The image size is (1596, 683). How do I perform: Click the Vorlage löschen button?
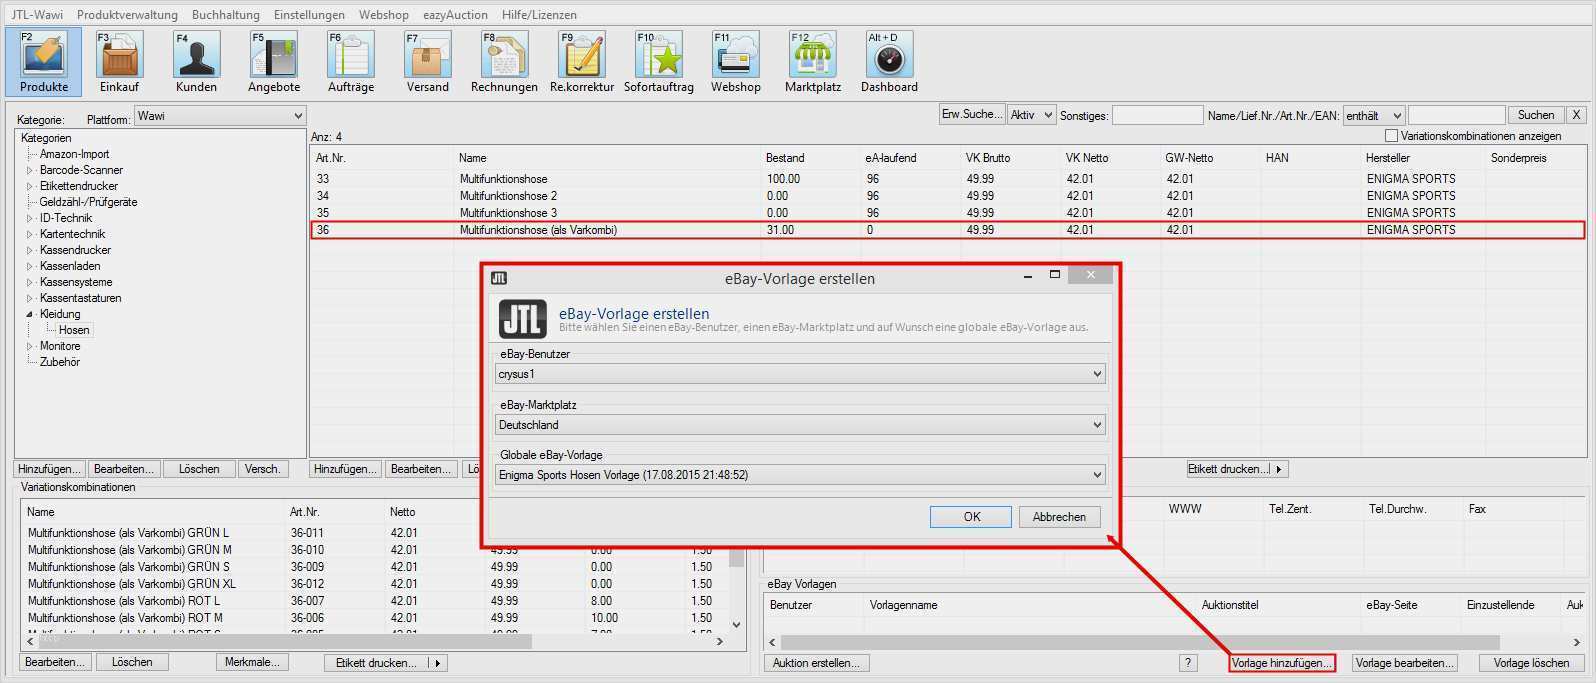coord(1531,663)
